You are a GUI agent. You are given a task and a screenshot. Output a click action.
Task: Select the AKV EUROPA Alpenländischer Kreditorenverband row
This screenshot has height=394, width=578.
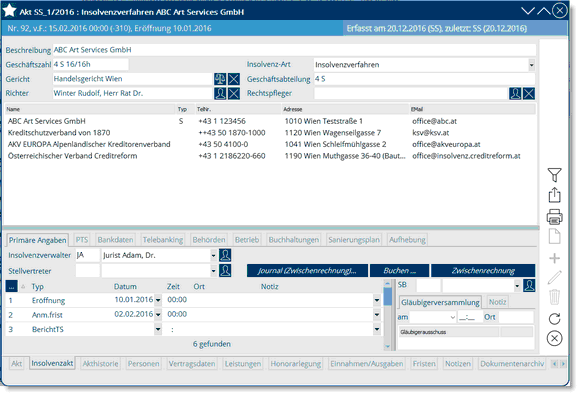pyautogui.click(x=270, y=144)
